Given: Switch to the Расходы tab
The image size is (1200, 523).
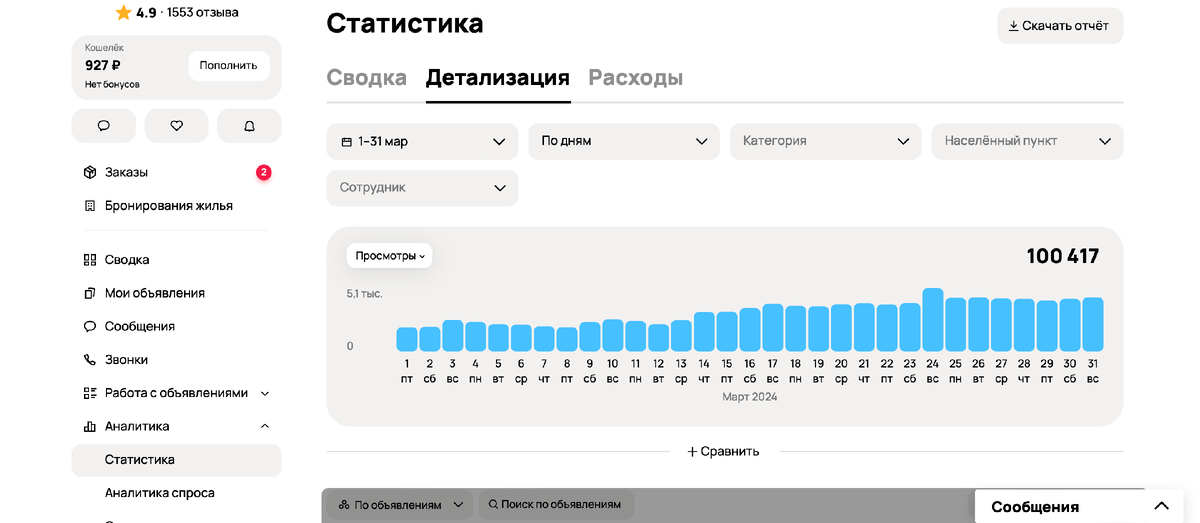Looking at the screenshot, I should (x=636, y=78).
